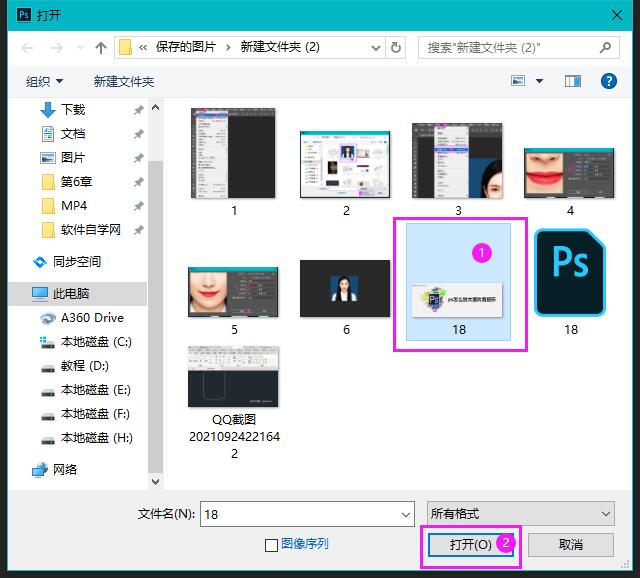640x578 pixels.
Task: Select the portrait thumbnail named 6
Action: (x=345, y=297)
